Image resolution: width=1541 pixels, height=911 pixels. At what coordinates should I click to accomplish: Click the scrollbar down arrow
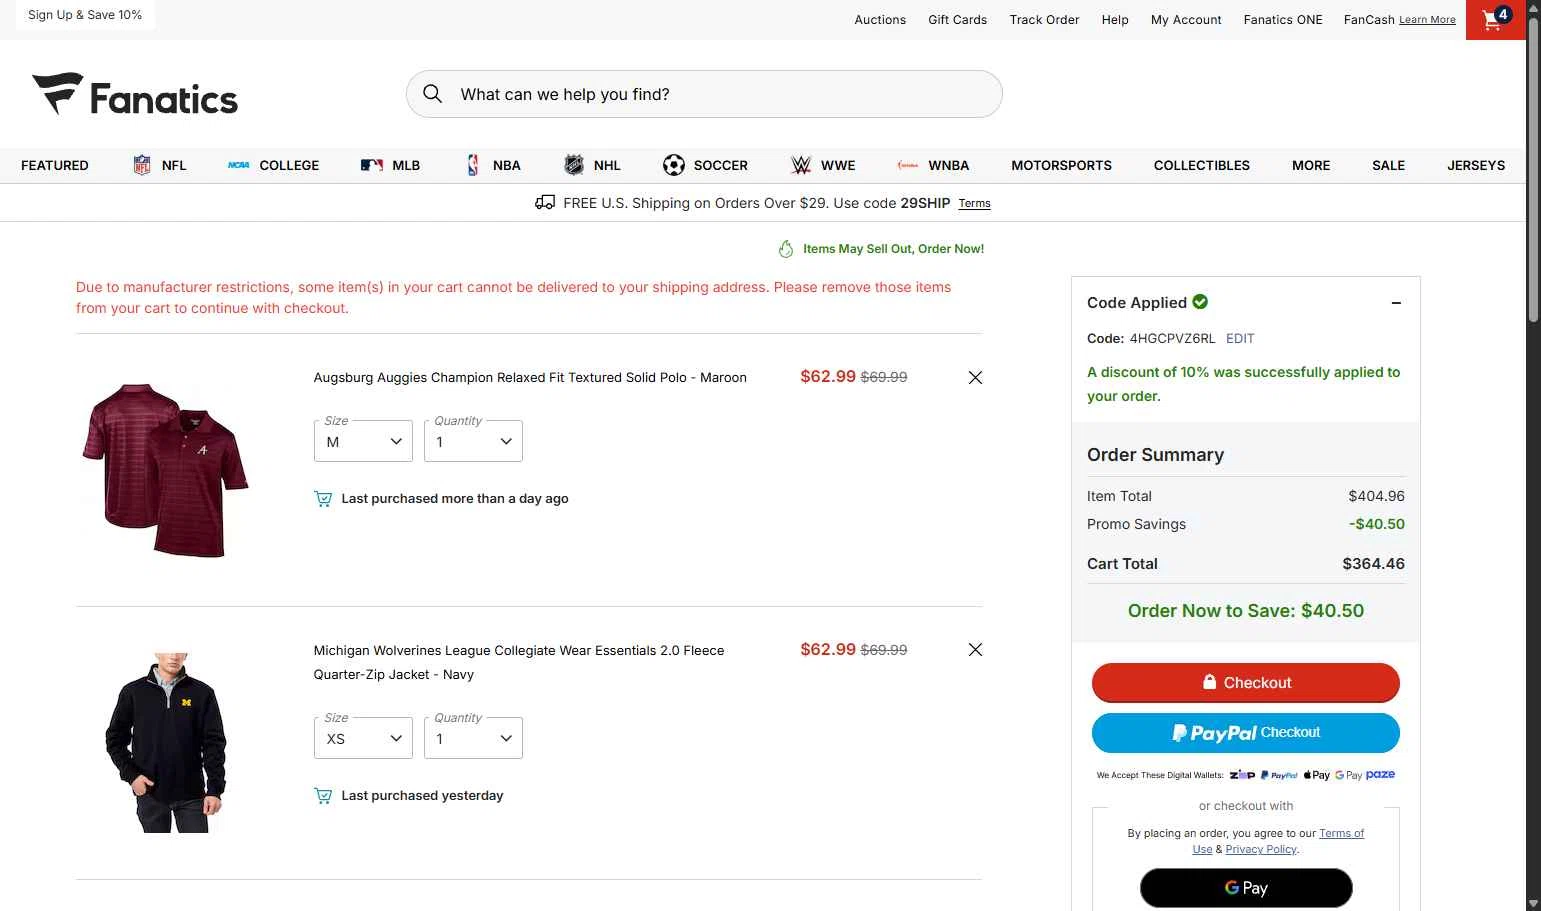tap(1533, 903)
